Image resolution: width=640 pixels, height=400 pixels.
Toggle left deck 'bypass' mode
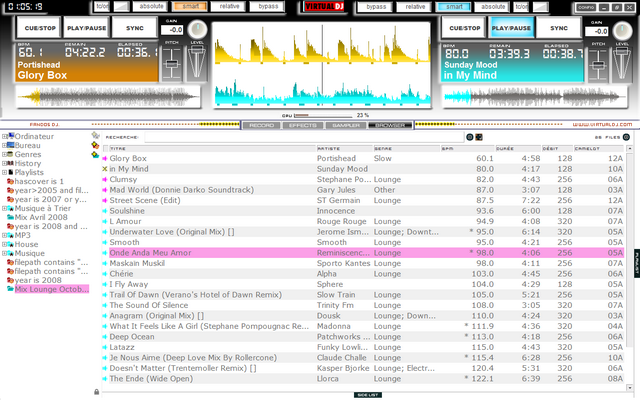tap(268, 6)
